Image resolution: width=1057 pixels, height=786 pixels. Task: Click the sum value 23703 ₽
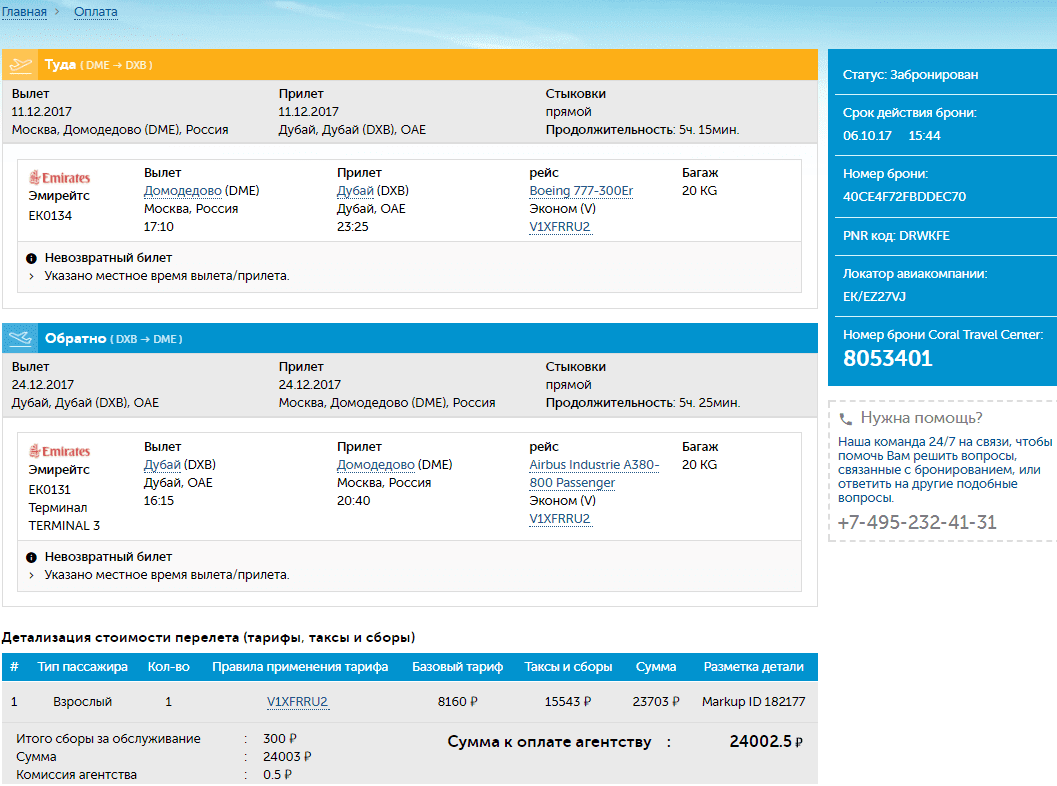(x=656, y=702)
